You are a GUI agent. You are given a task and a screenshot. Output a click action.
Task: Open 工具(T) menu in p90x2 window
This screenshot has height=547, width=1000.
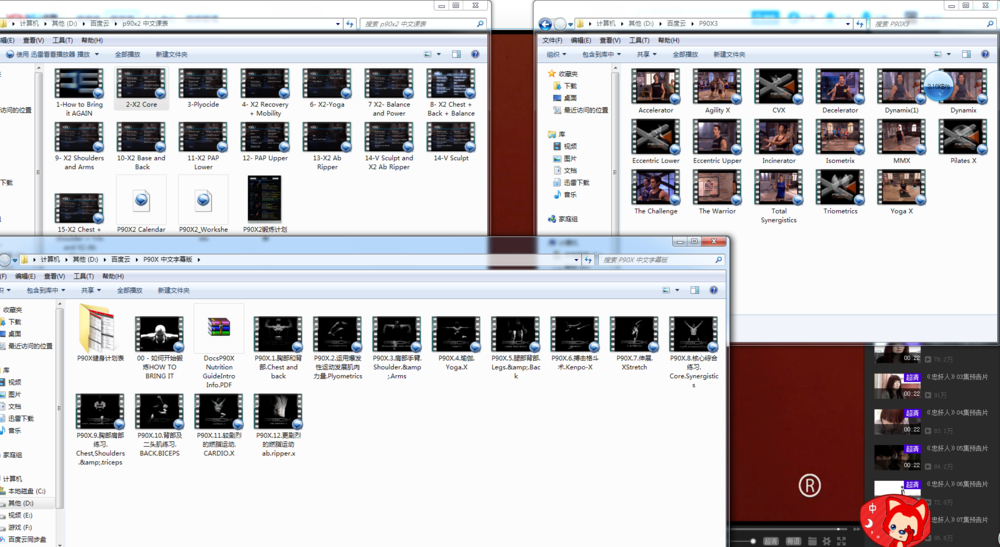[62, 40]
